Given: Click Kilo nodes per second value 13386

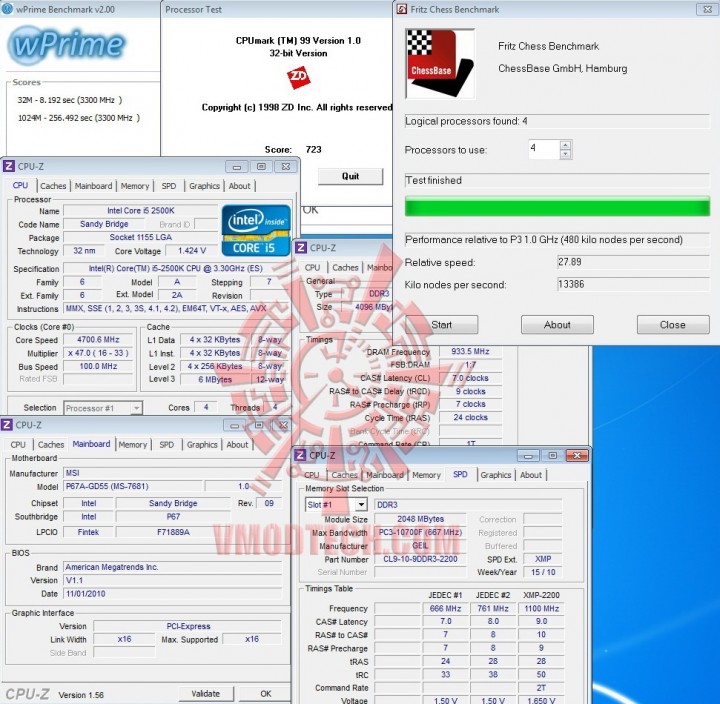Looking at the screenshot, I should click(633, 284).
